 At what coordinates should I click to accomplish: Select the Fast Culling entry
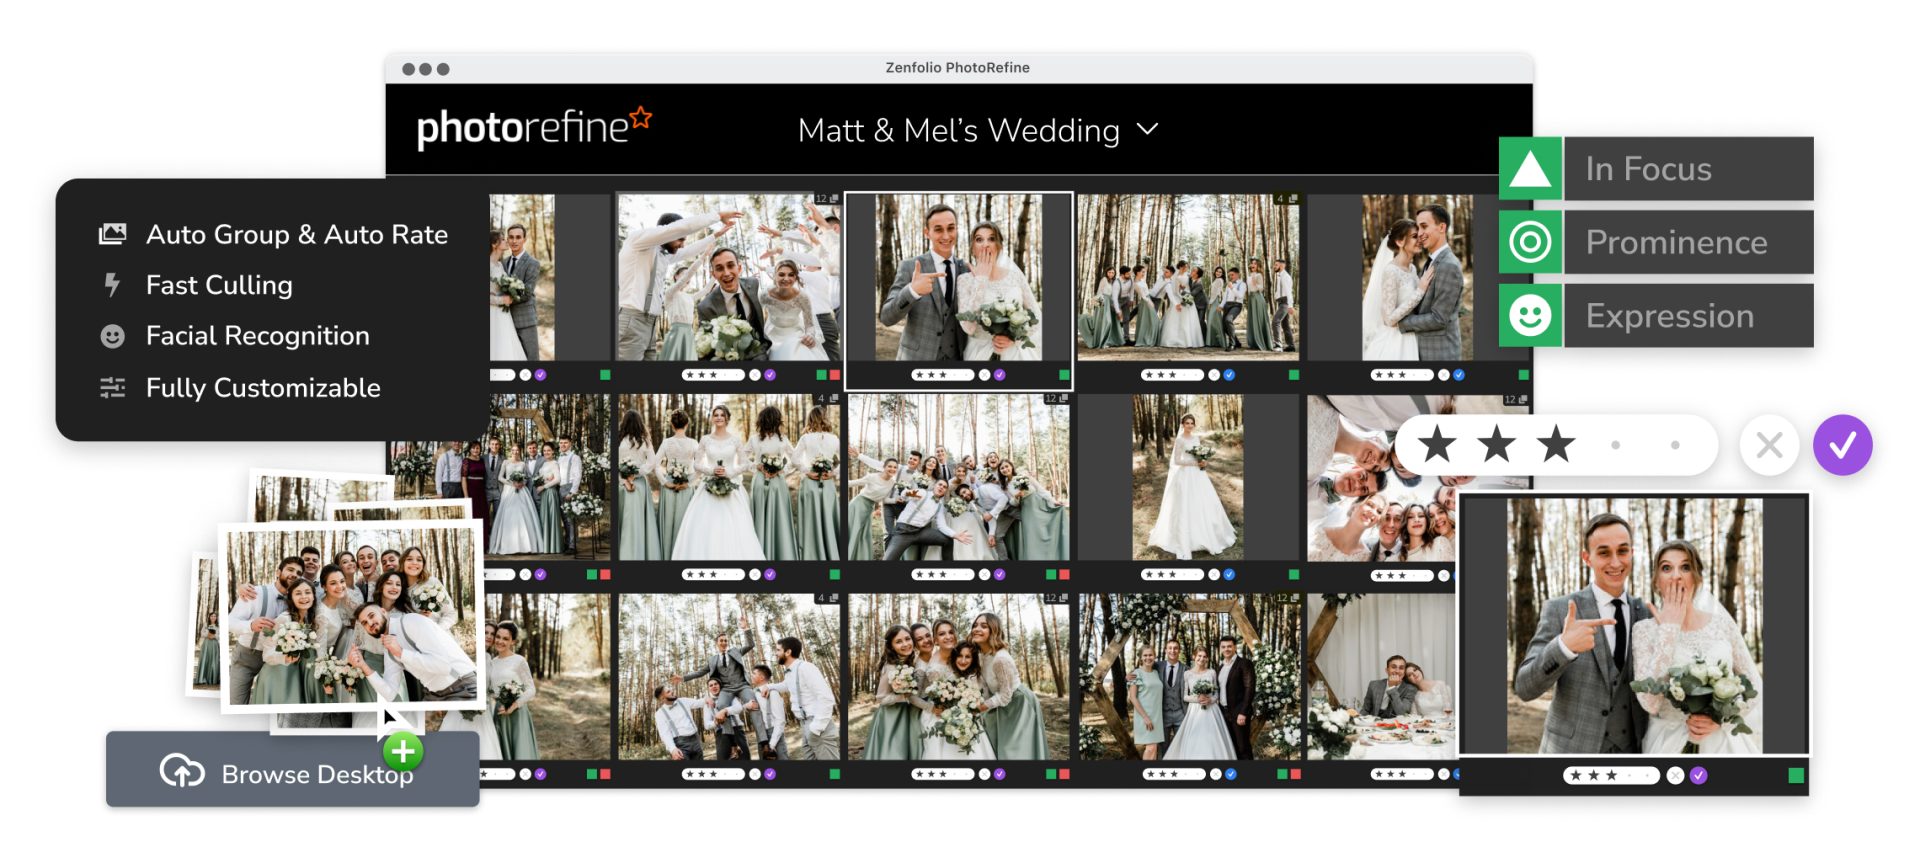pos(219,285)
